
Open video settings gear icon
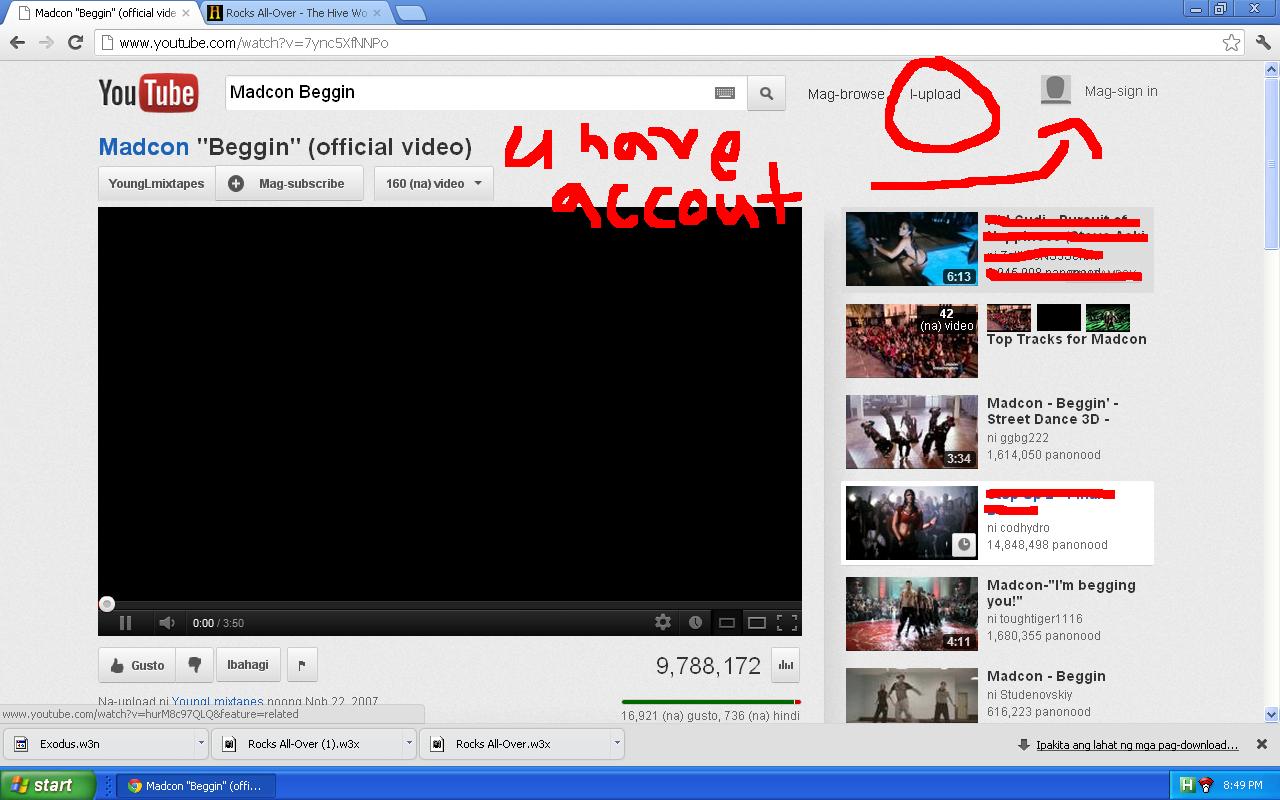click(x=663, y=622)
